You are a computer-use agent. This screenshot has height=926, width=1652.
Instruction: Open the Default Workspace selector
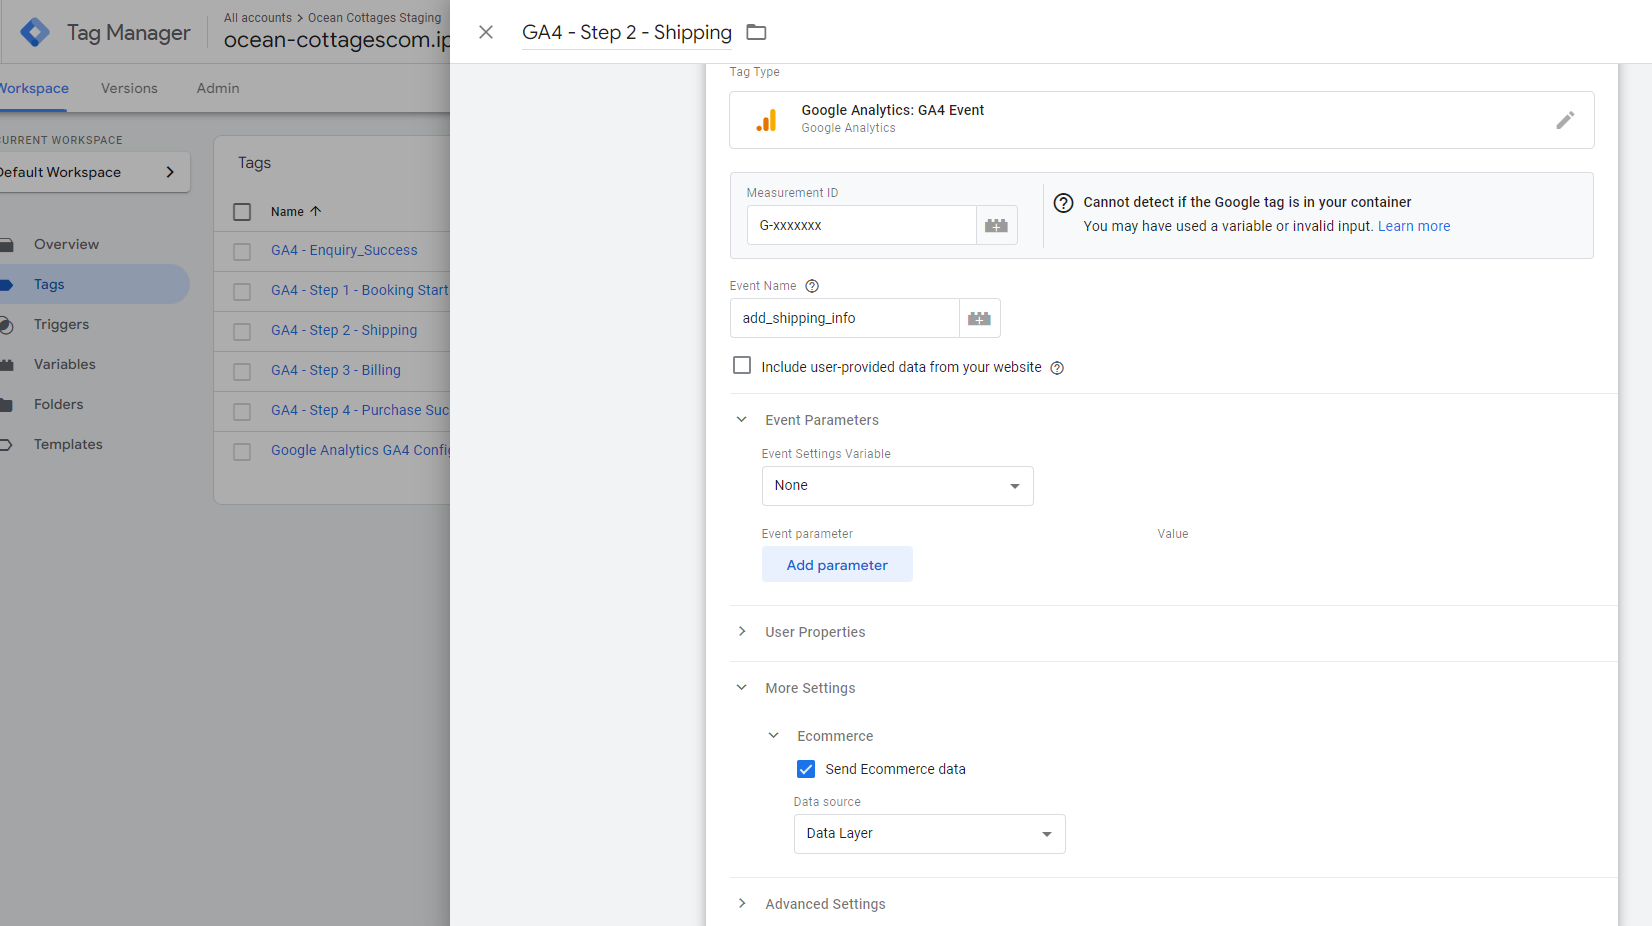point(93,172)
